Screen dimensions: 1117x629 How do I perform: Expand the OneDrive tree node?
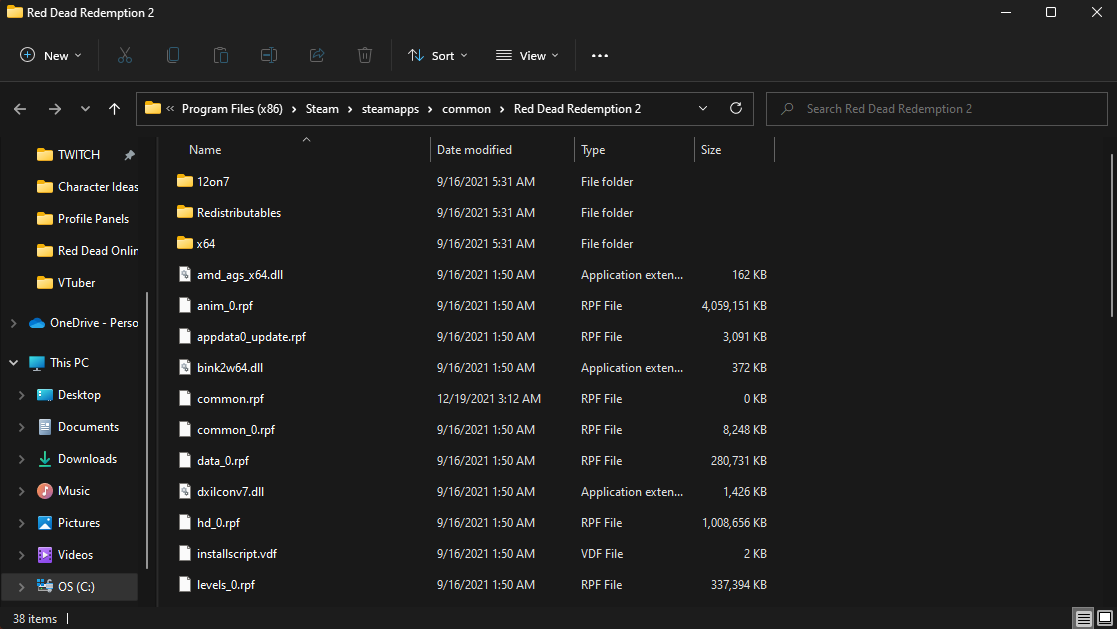(14, 323)
